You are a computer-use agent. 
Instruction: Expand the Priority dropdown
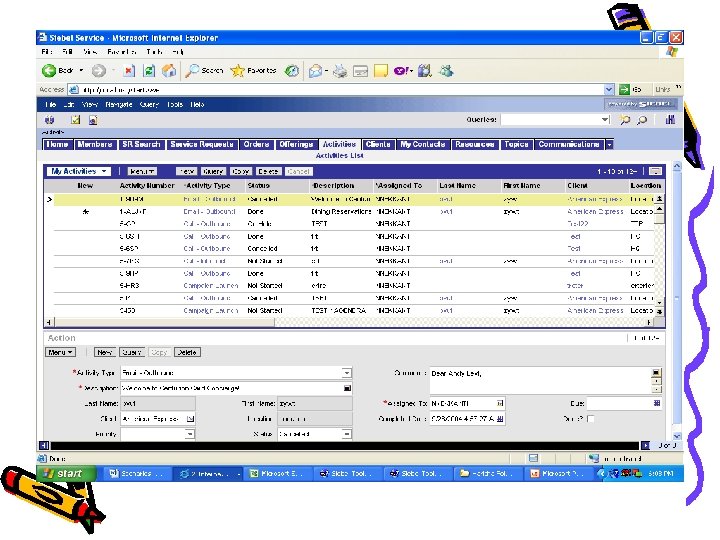pyautogui.click(x=190, y=434)
